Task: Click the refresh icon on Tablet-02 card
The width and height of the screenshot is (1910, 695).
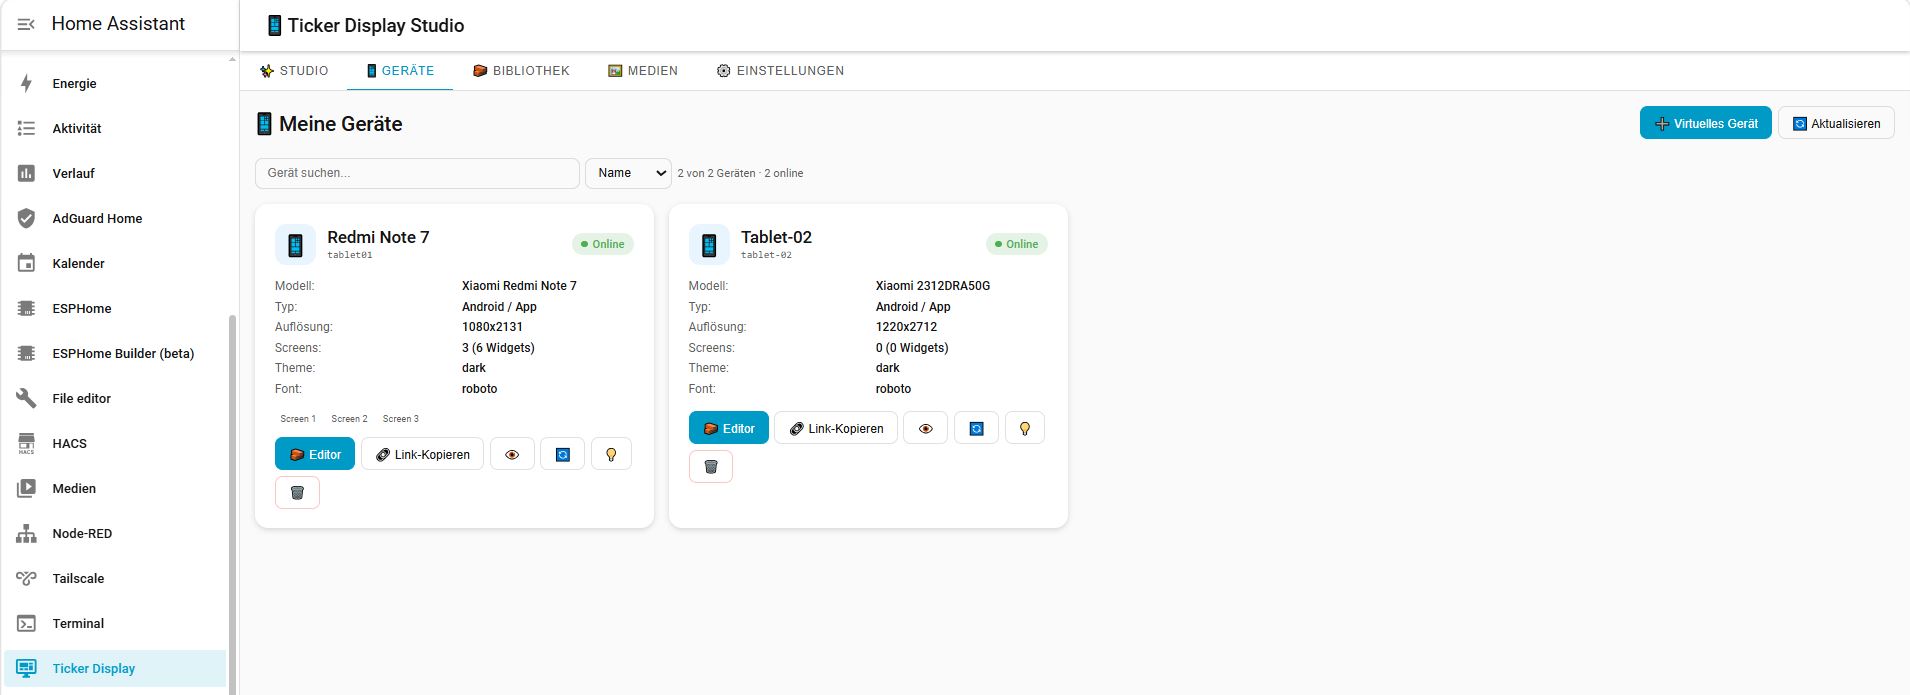Action: click(x=976, y=428)
